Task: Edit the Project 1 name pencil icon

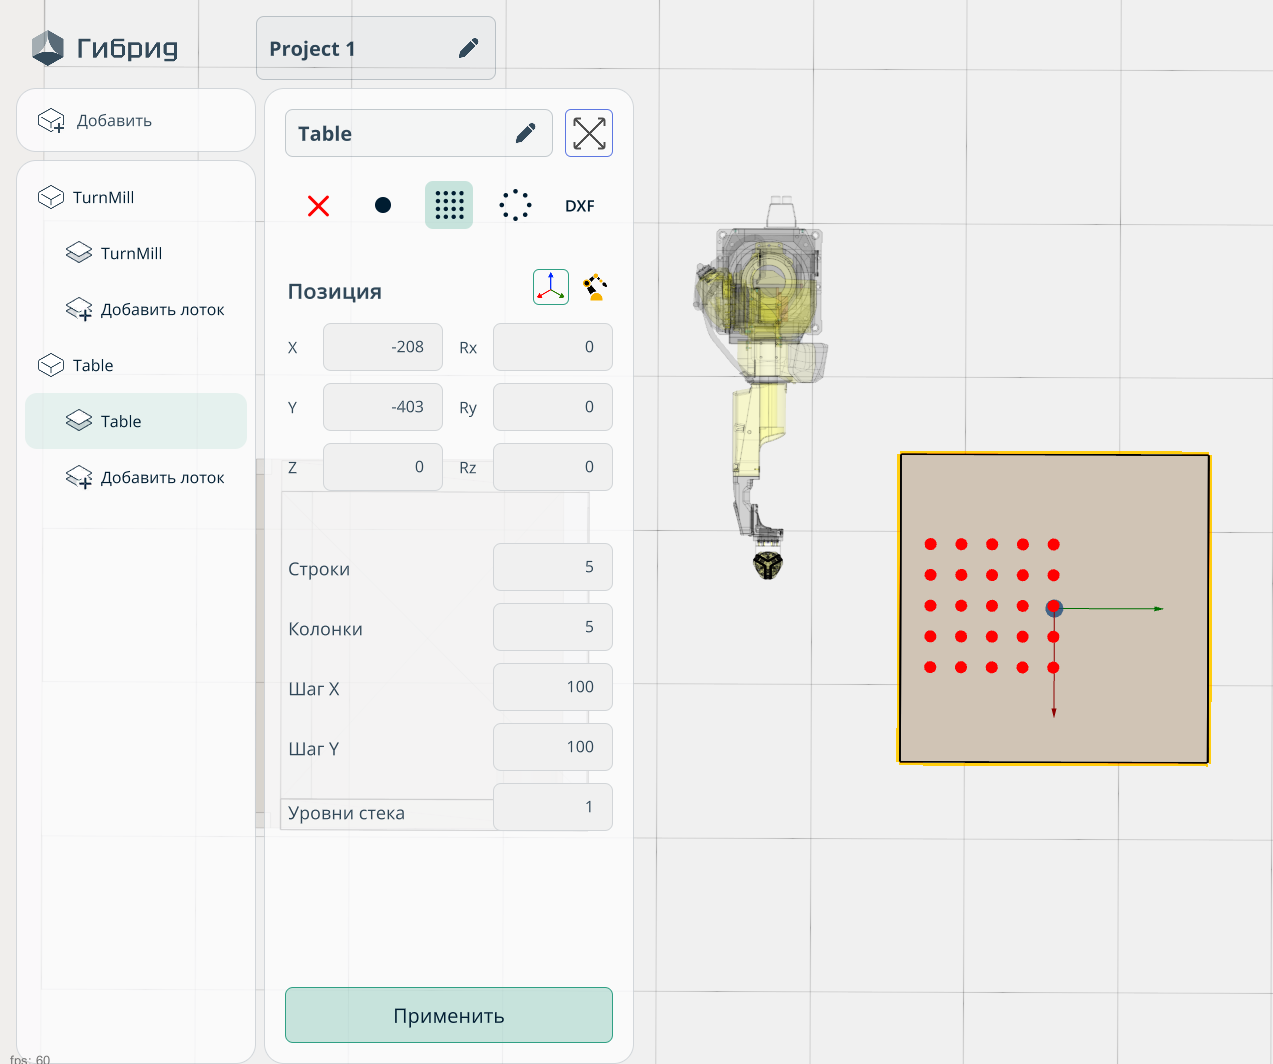Action: click(x=468, y=49)
